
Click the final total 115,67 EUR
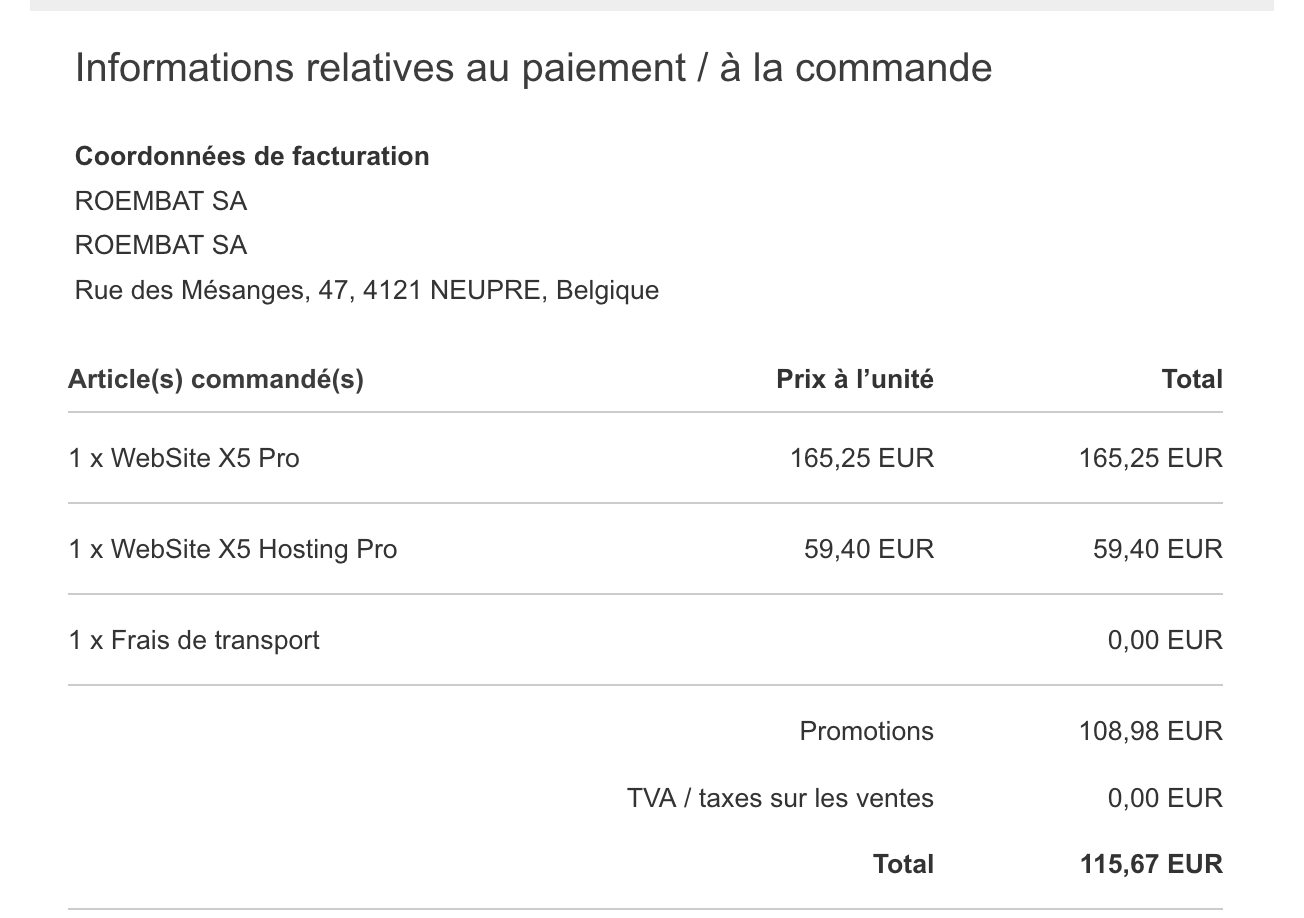pos(1151,864)
